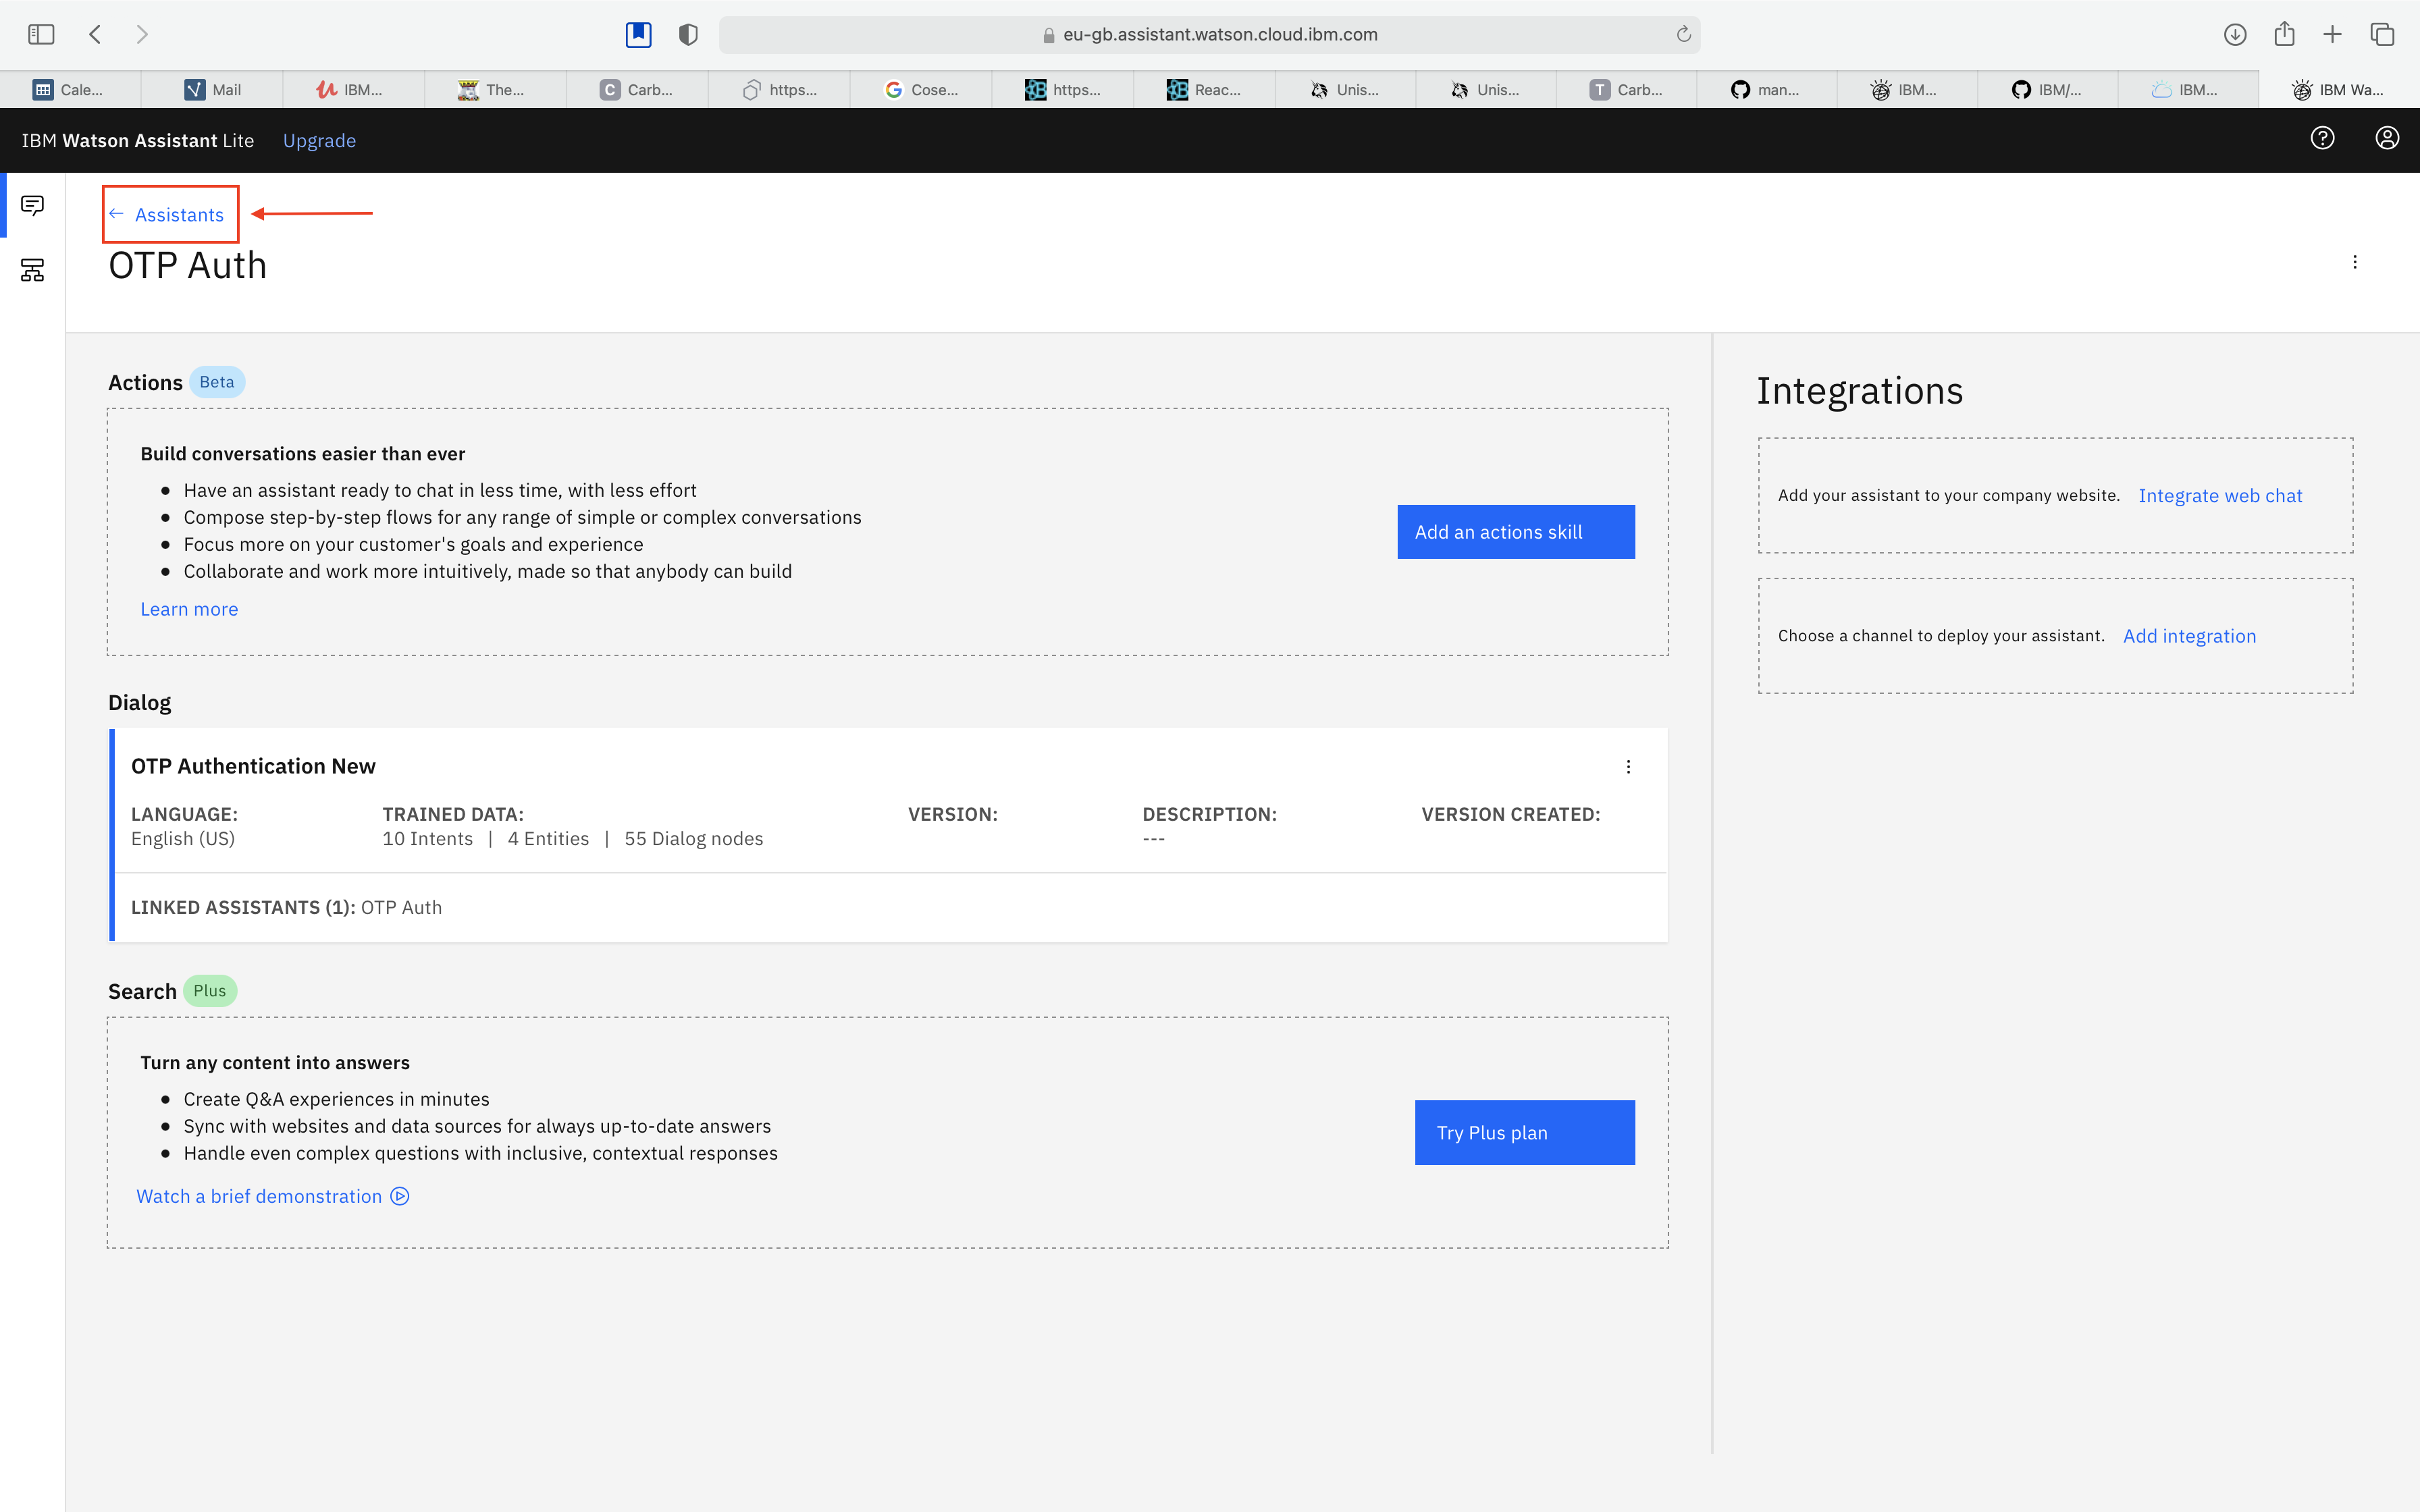Show the tab overview button
Screen dimensions: 2420x1512
pyautogui.click(x=2382, y=34)
